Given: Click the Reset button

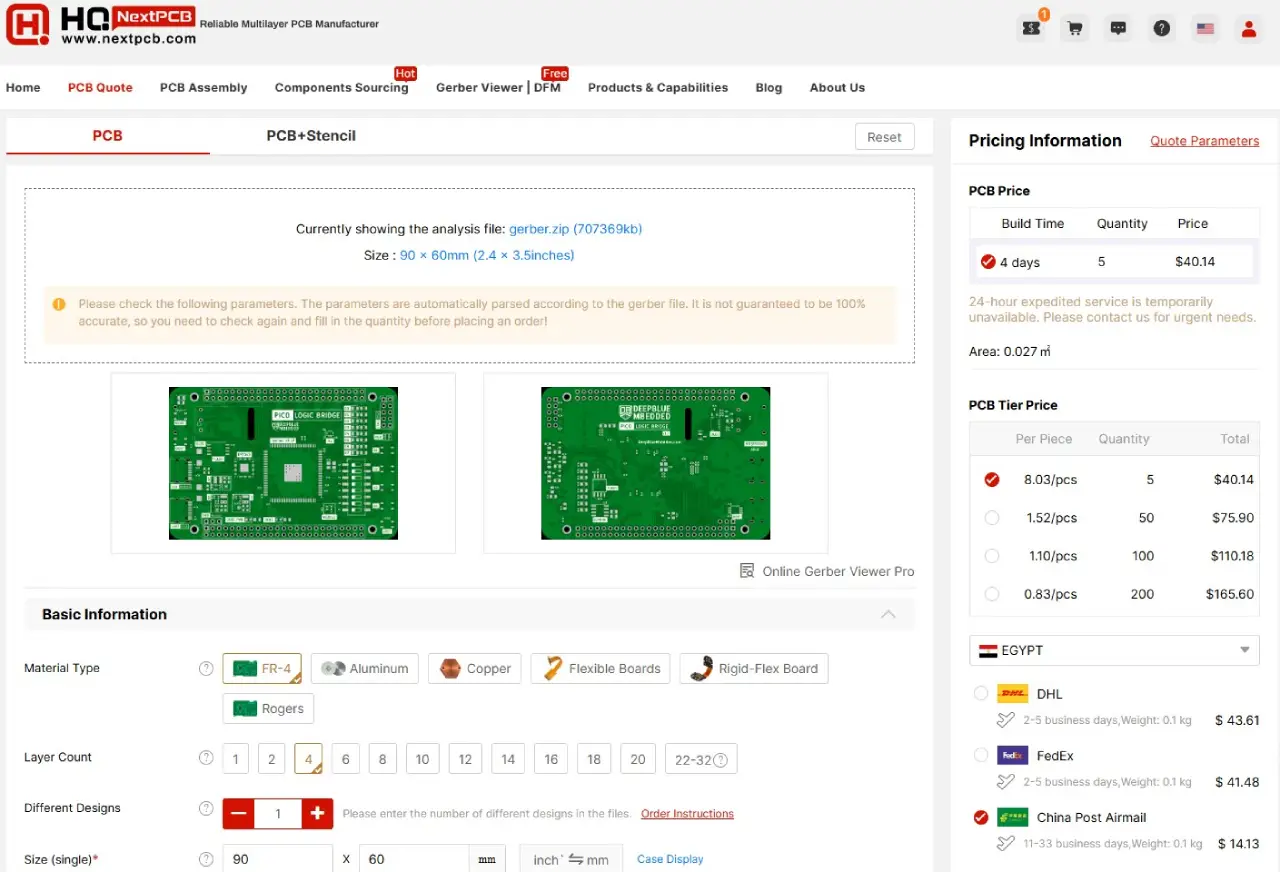Looking at the screenshot, I should pyautogui.click(x=884, y=137).
